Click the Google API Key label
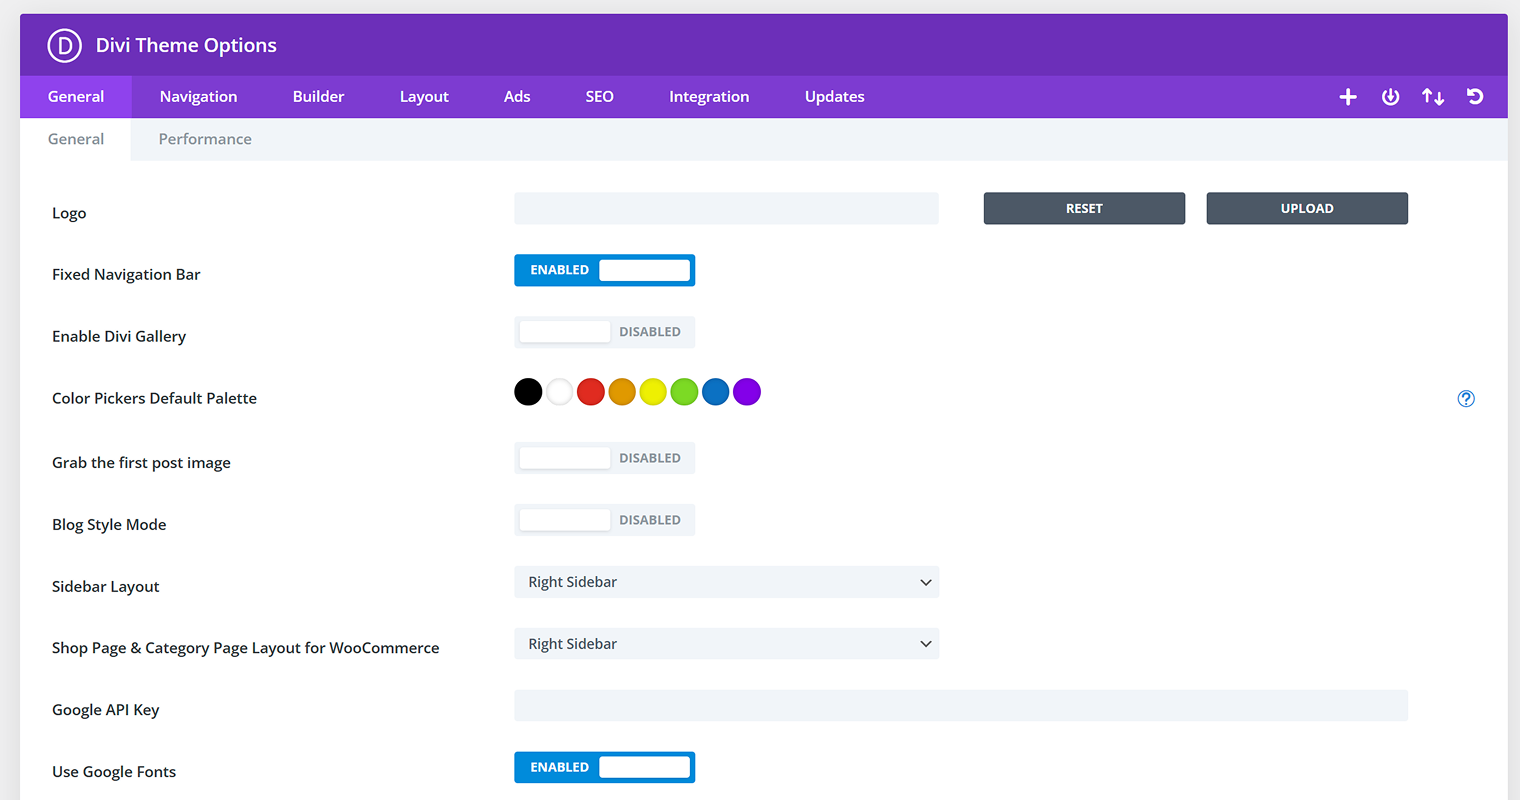This screenshot has width=1520, height=800. pyautogui.click(x=106, y=710)
